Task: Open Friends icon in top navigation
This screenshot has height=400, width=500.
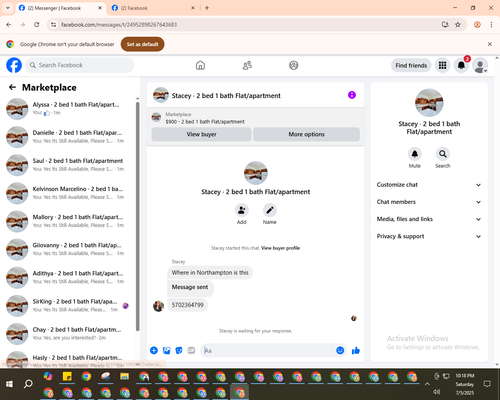Action: click(x=247, y=65)
